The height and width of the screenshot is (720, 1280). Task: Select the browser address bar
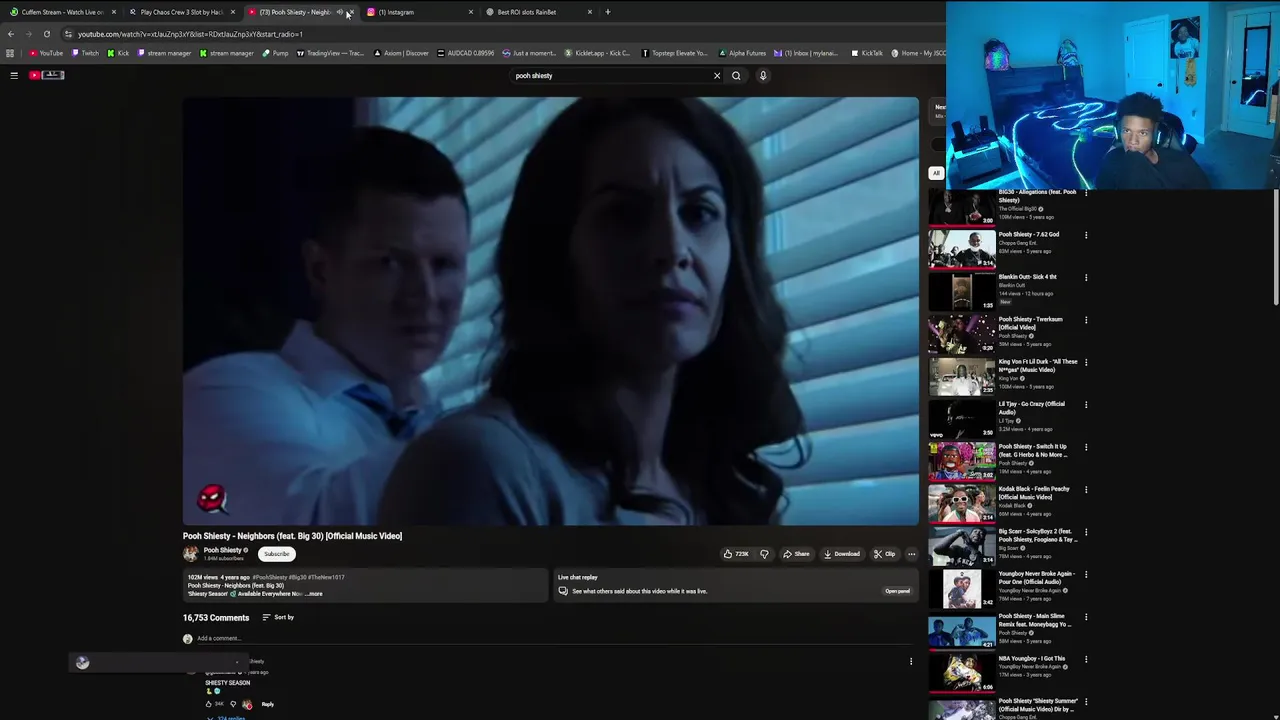500,34
